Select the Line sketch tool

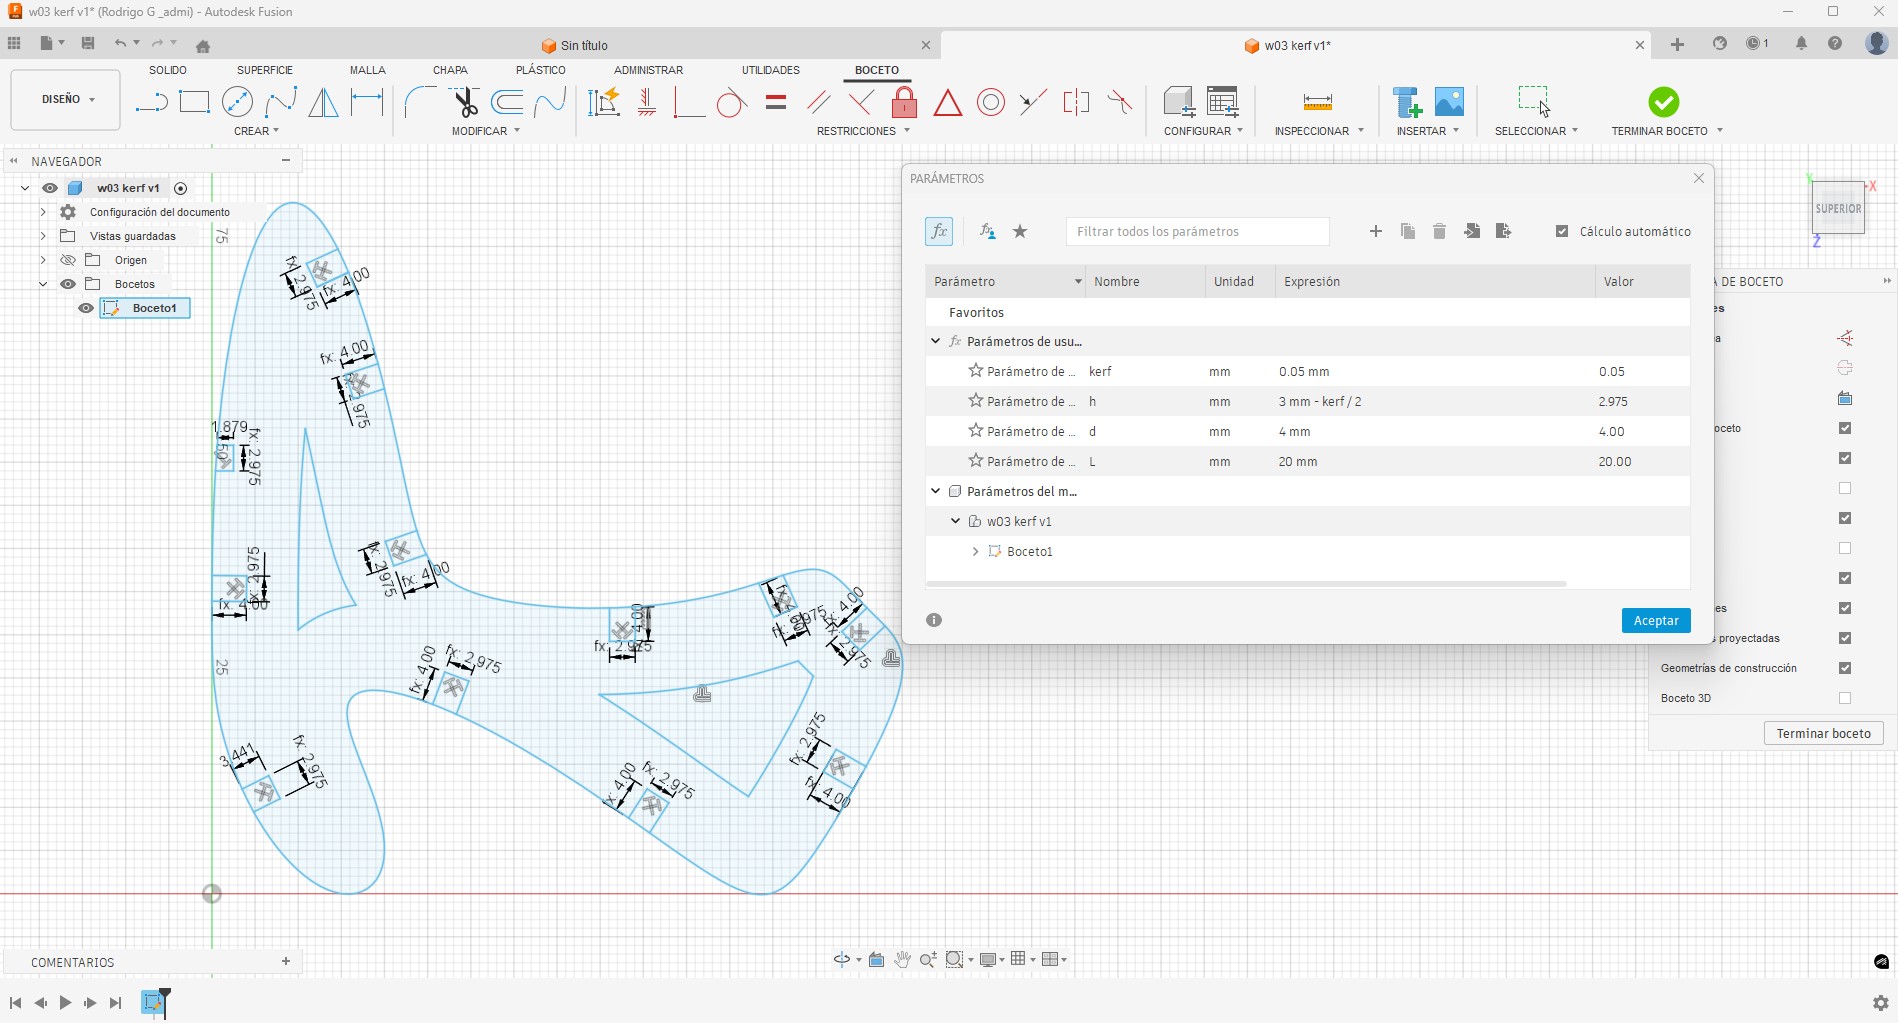click(x=151, y=102)
